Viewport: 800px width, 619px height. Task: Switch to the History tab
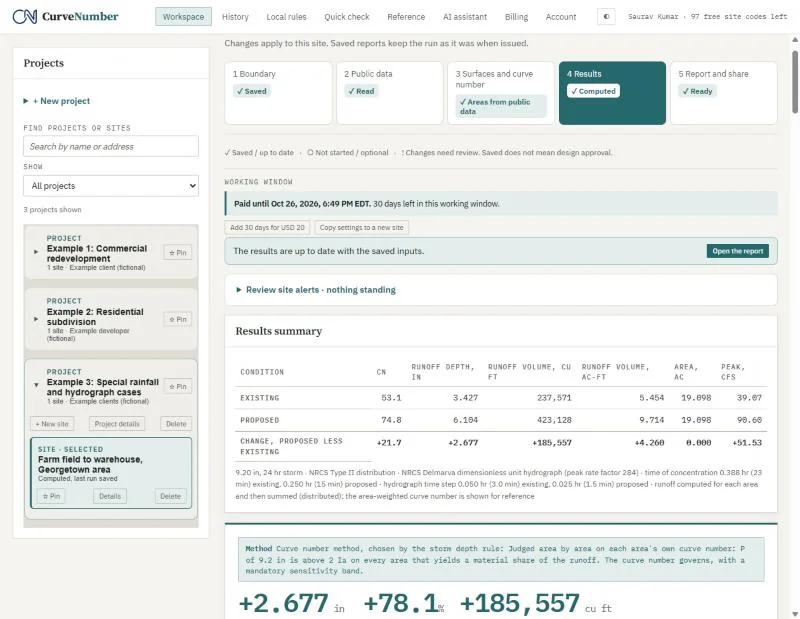click(235, 17)
